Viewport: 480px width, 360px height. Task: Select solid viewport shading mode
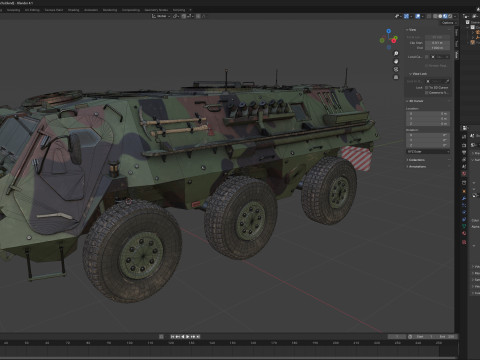pos(440,16)
